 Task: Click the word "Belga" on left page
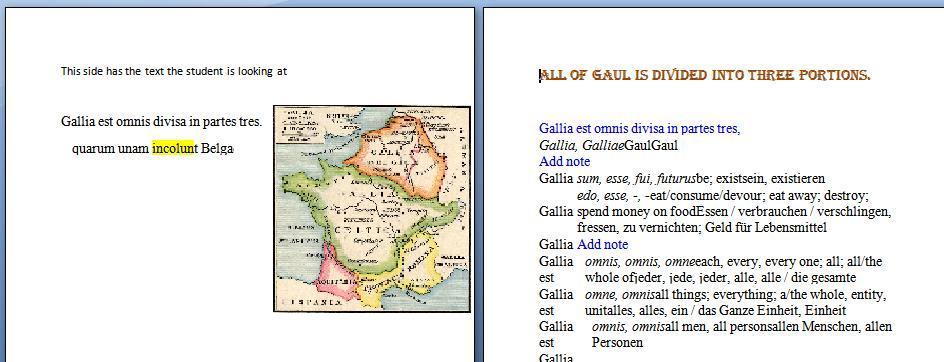click(216, 149)
